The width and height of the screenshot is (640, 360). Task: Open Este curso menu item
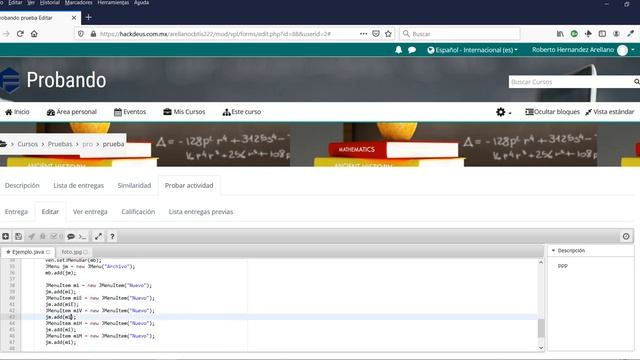242,112
